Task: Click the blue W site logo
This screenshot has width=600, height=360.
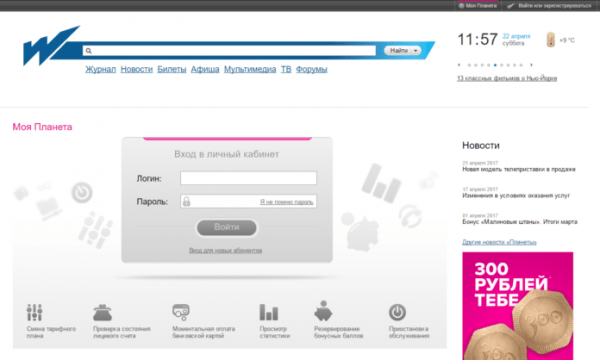Action: pyautogui.click(x=50, y=46)
